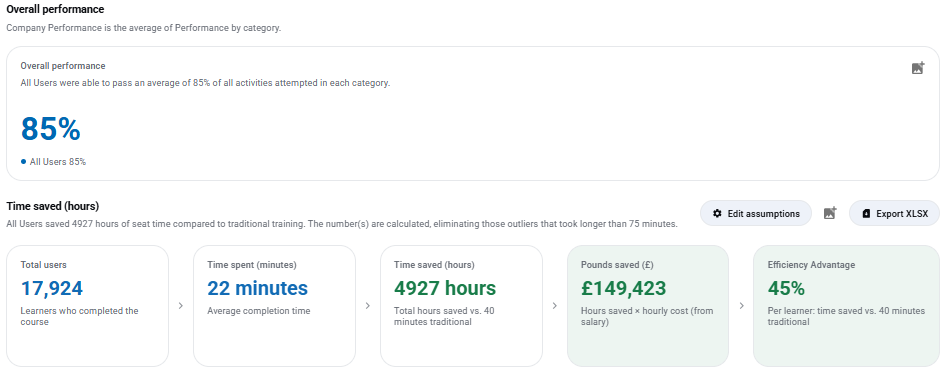
Task: Click chevron before the Efficiency Advantage card
Action: [x=741, y=306]
